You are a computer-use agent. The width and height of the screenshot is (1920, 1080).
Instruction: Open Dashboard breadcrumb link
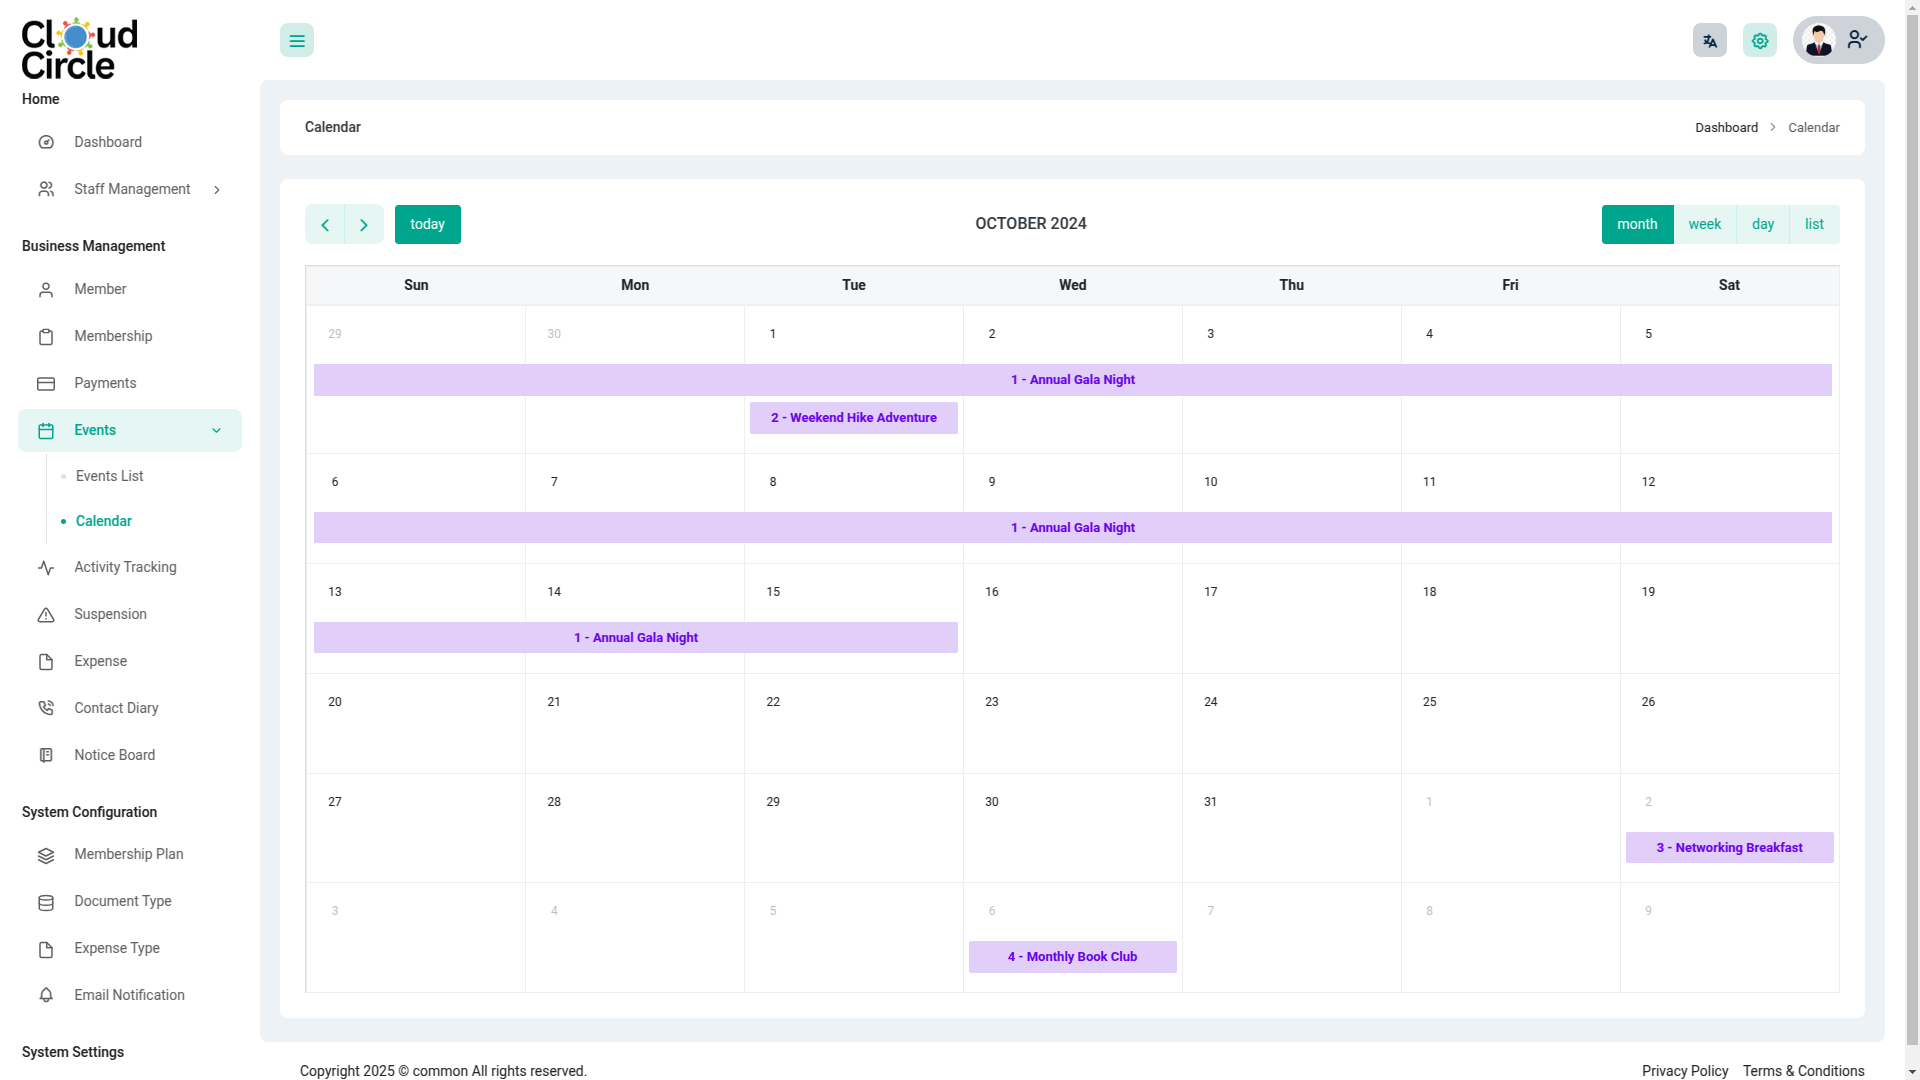1726,128
